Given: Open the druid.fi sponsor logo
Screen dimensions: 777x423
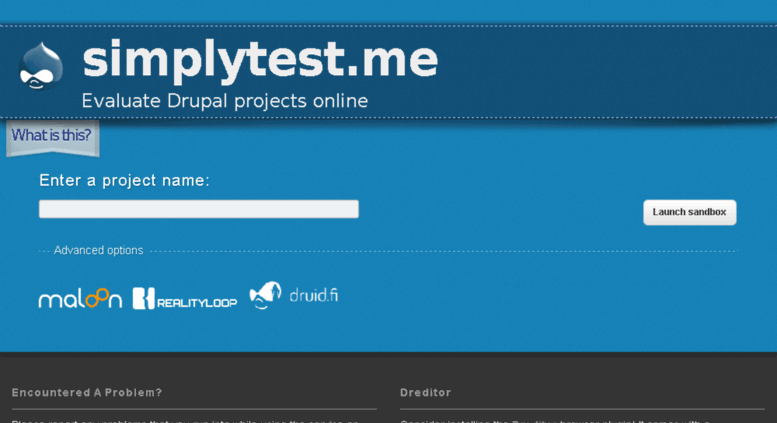Looking at the screenshot, I should (294, 295).
